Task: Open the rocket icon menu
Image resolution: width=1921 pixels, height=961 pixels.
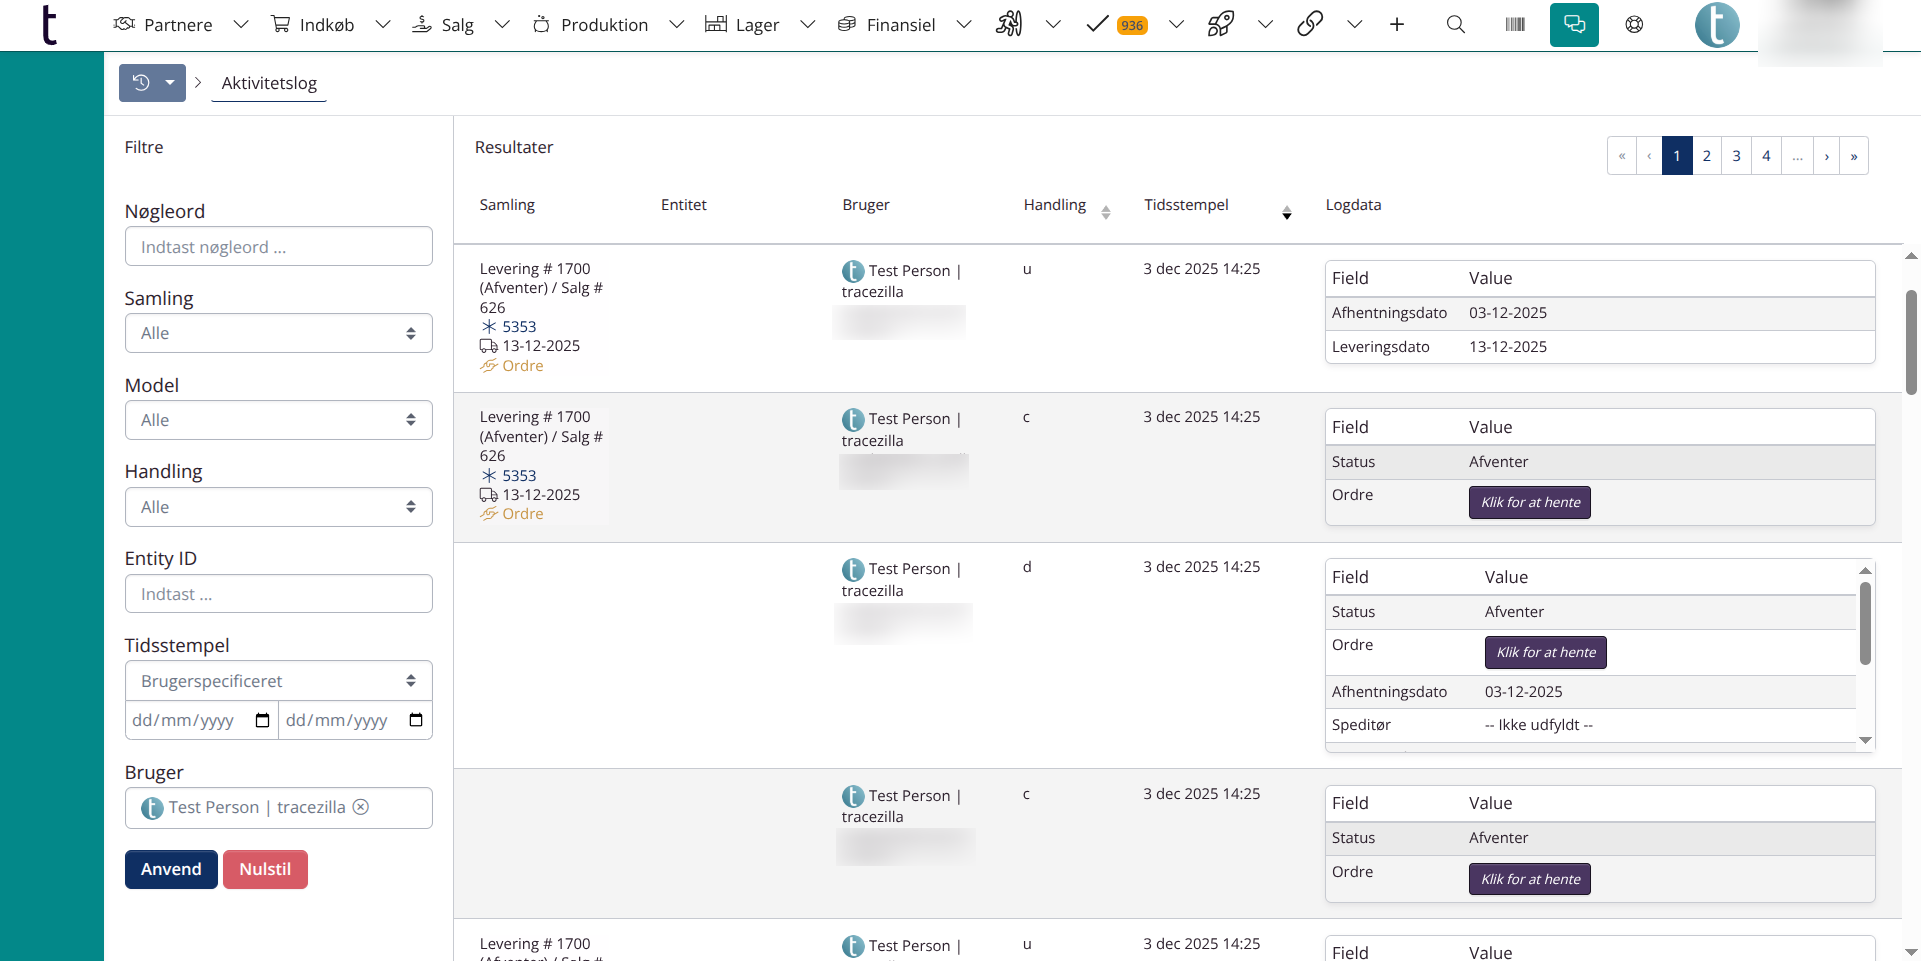Action: pyautogui.click(x=1221, y=25)
